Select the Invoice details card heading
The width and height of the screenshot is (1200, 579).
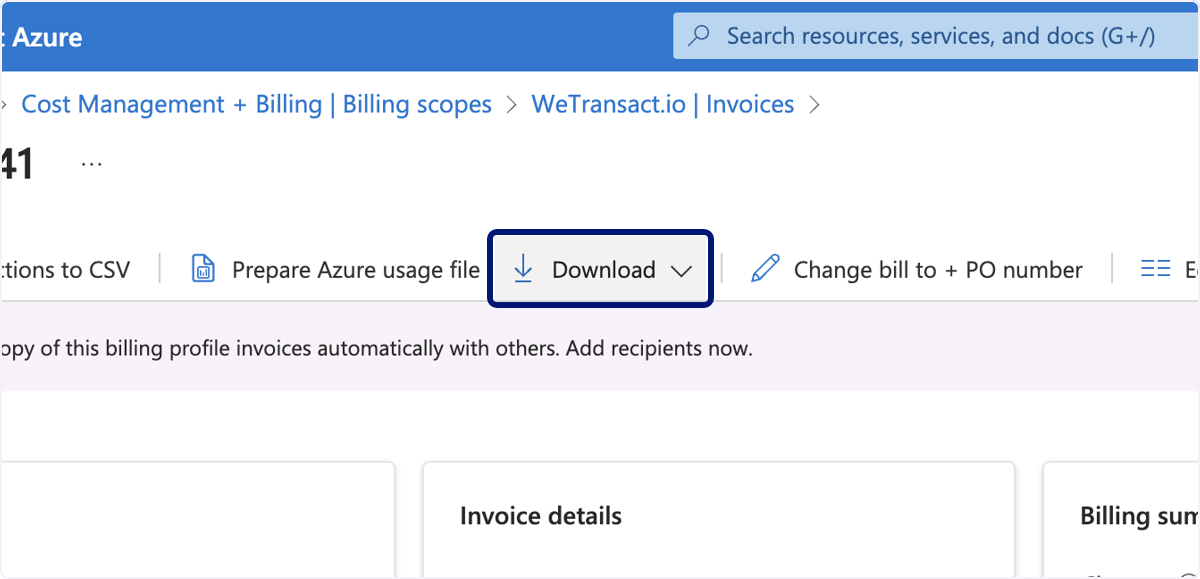pos(541,516)
